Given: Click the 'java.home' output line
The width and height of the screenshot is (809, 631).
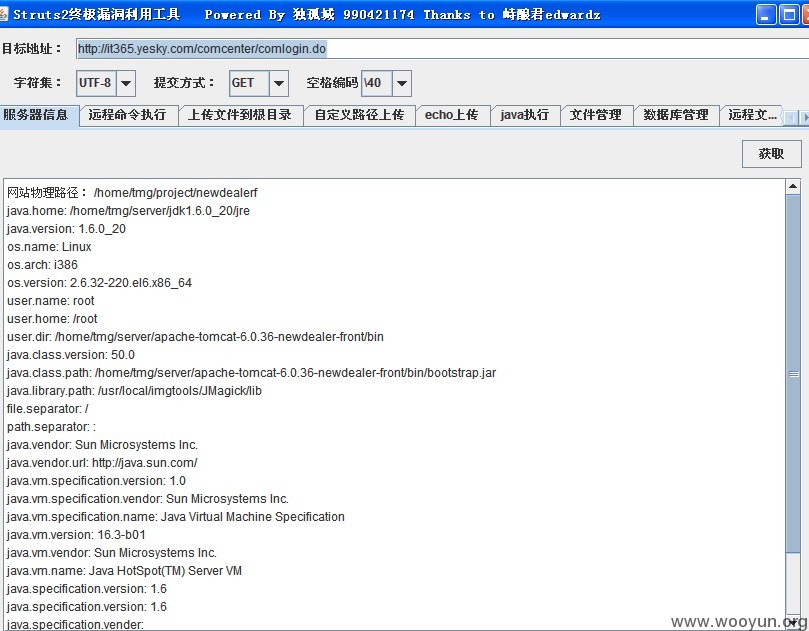Looking at the screenshot, I should click(x=128, y=211).
